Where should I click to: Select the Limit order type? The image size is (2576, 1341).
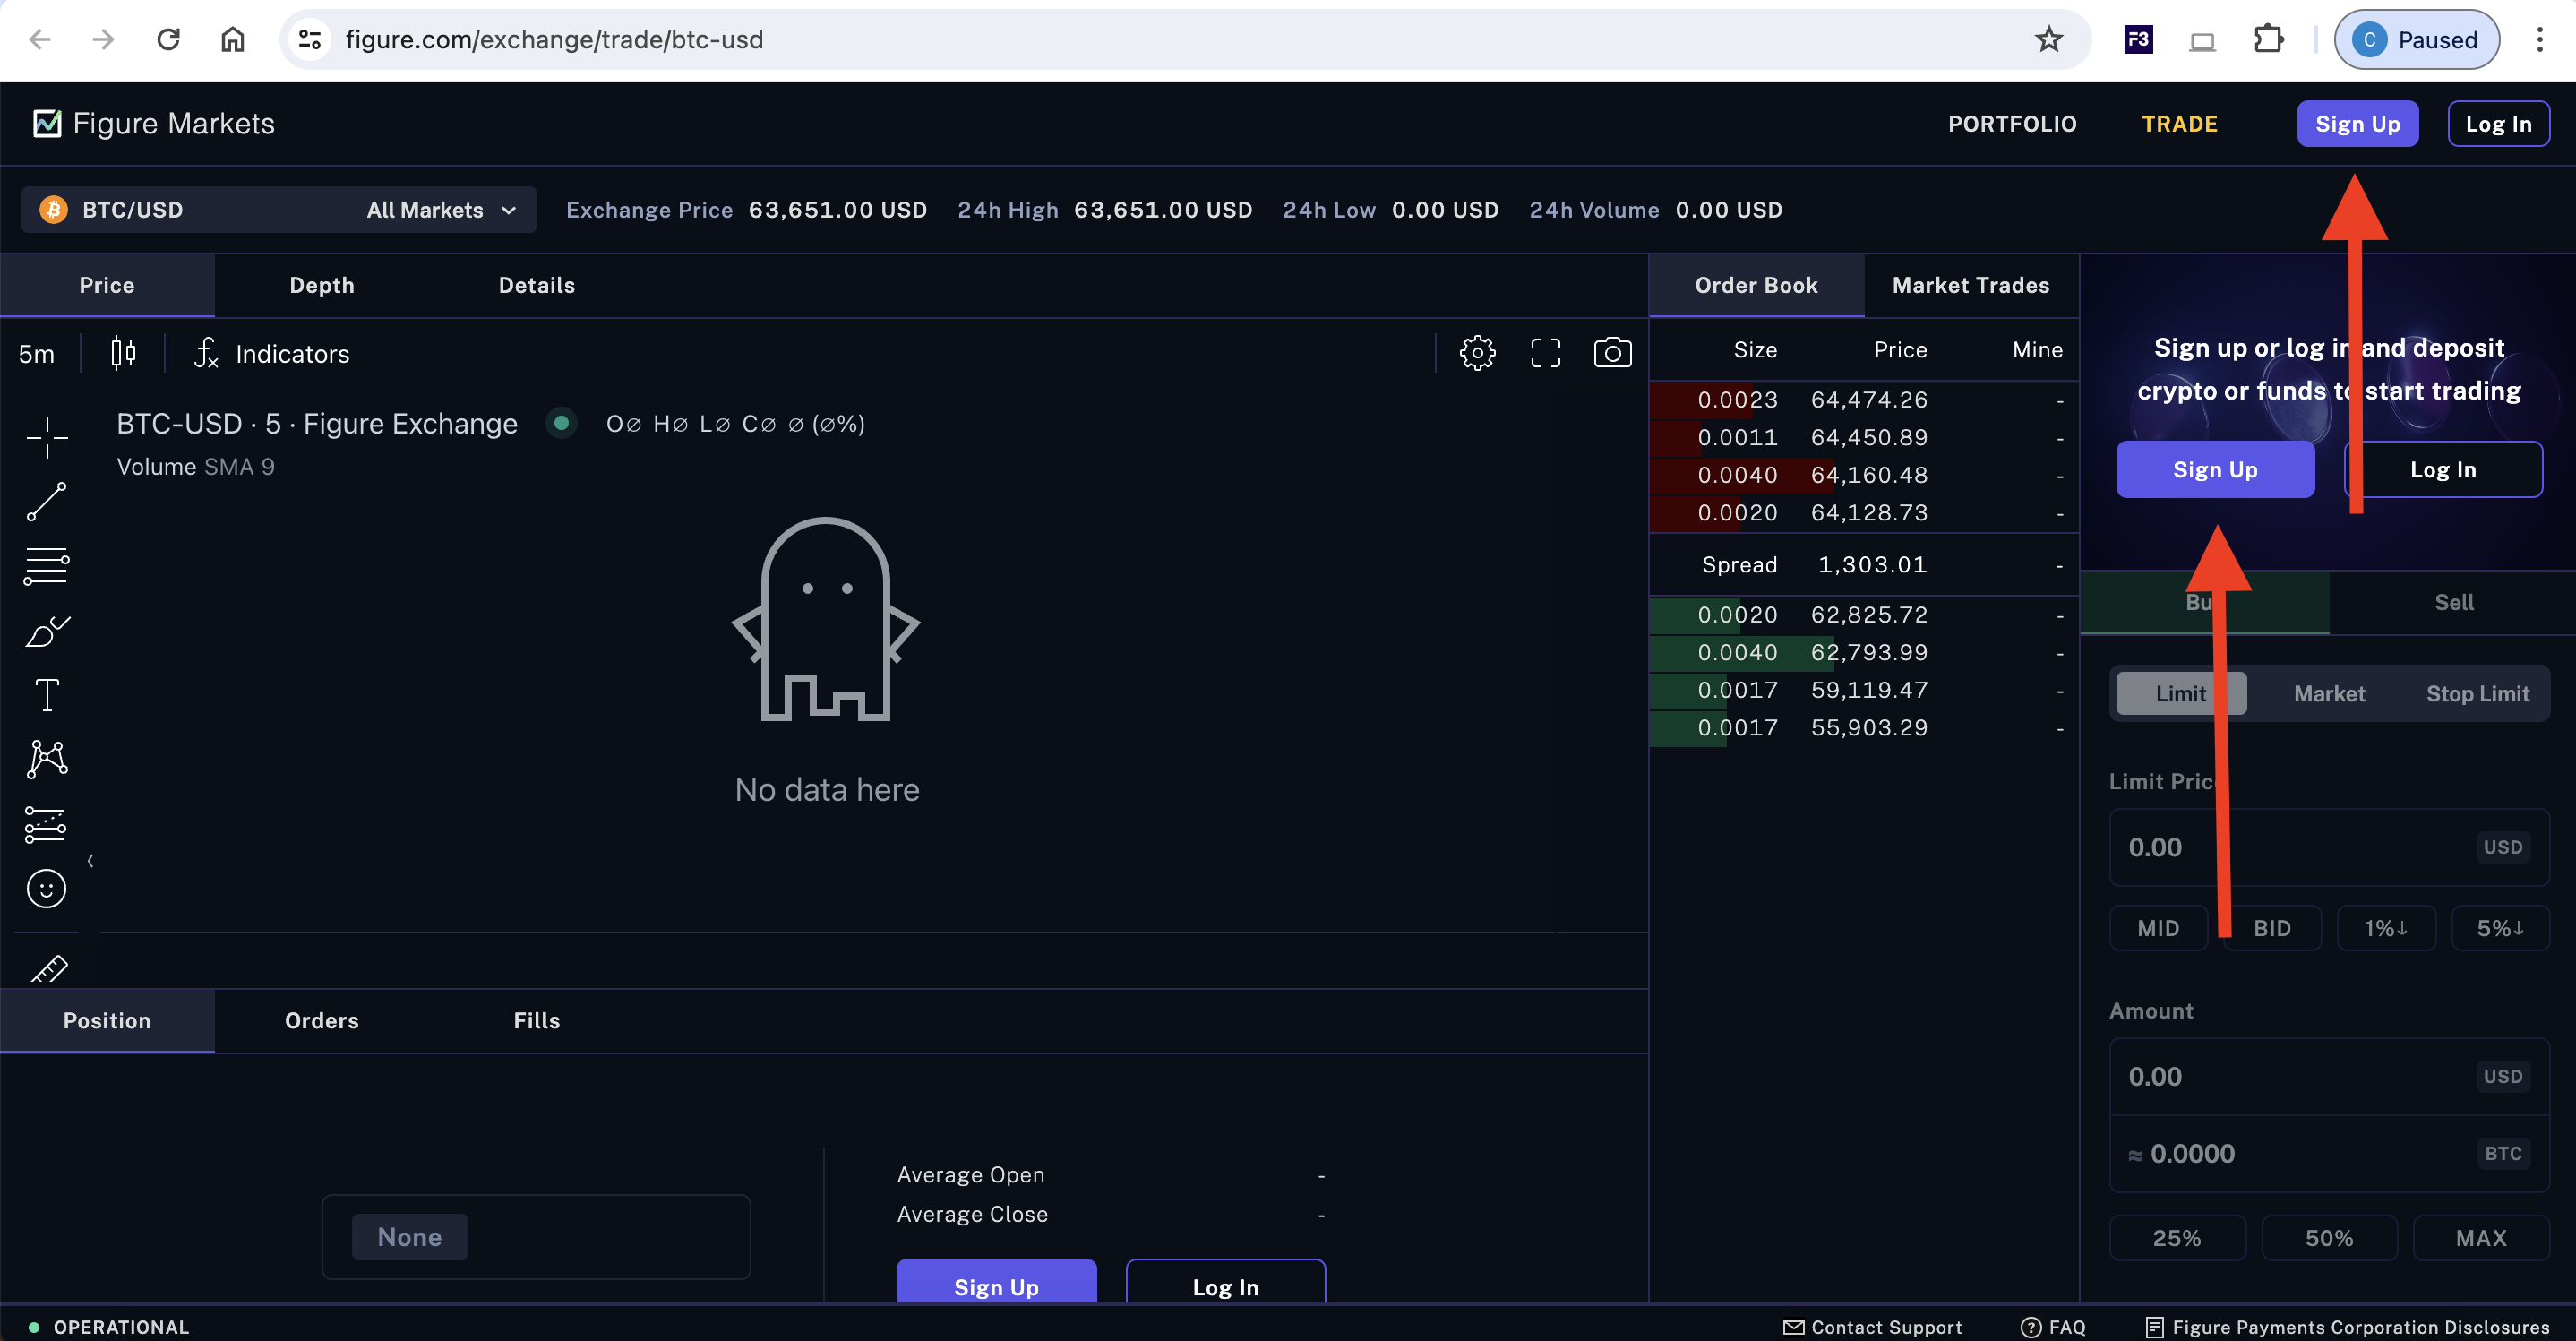[2180, 693]
